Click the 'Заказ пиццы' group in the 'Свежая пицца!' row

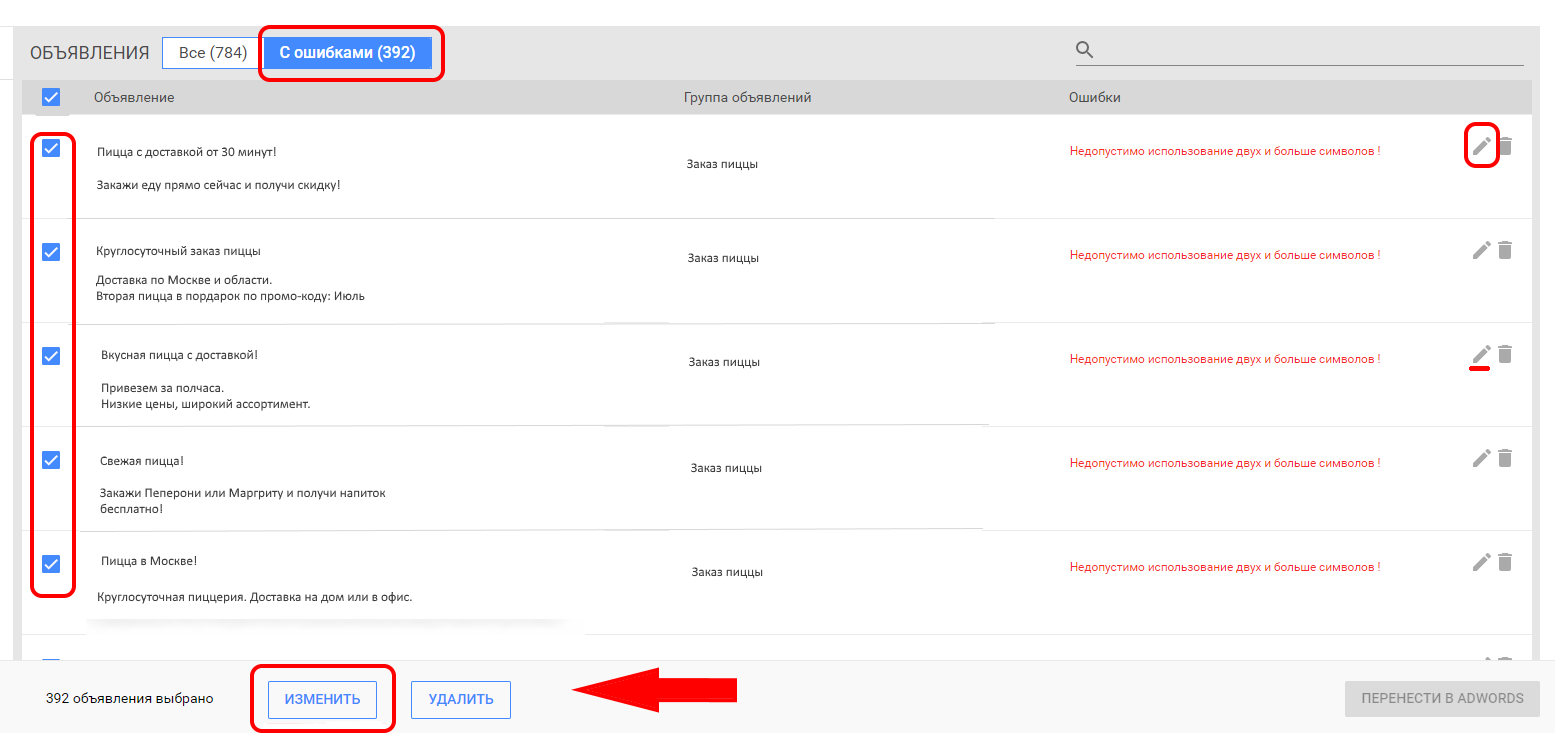coord(726,468)
